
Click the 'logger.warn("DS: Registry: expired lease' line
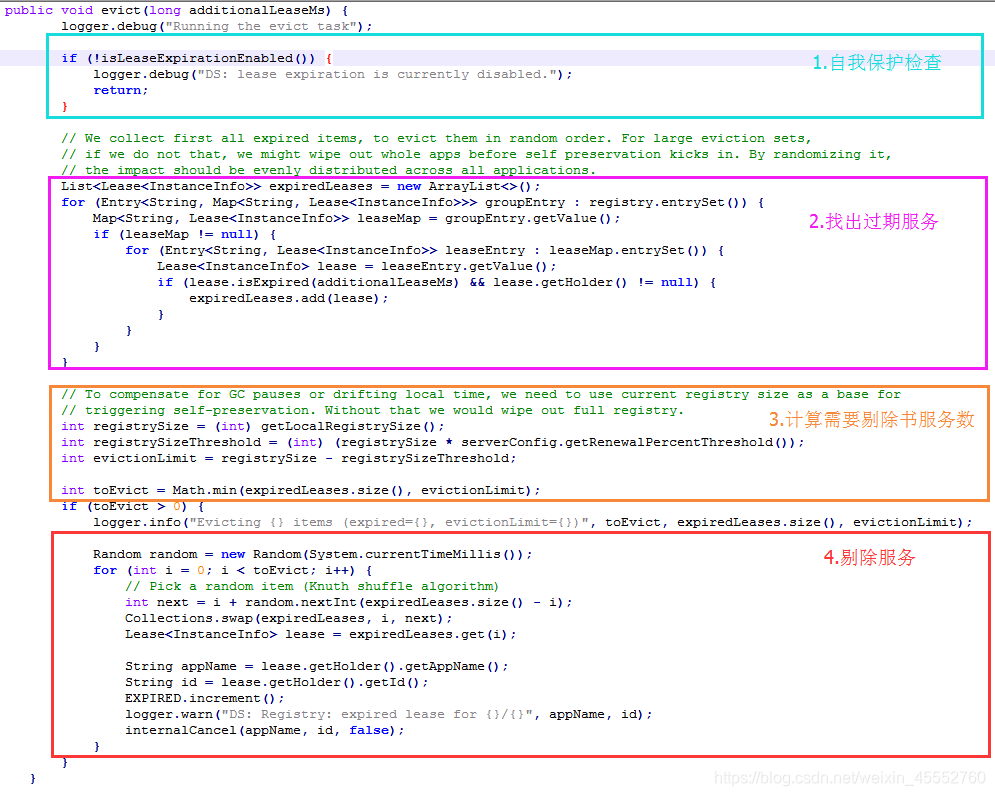pos(388,714)
